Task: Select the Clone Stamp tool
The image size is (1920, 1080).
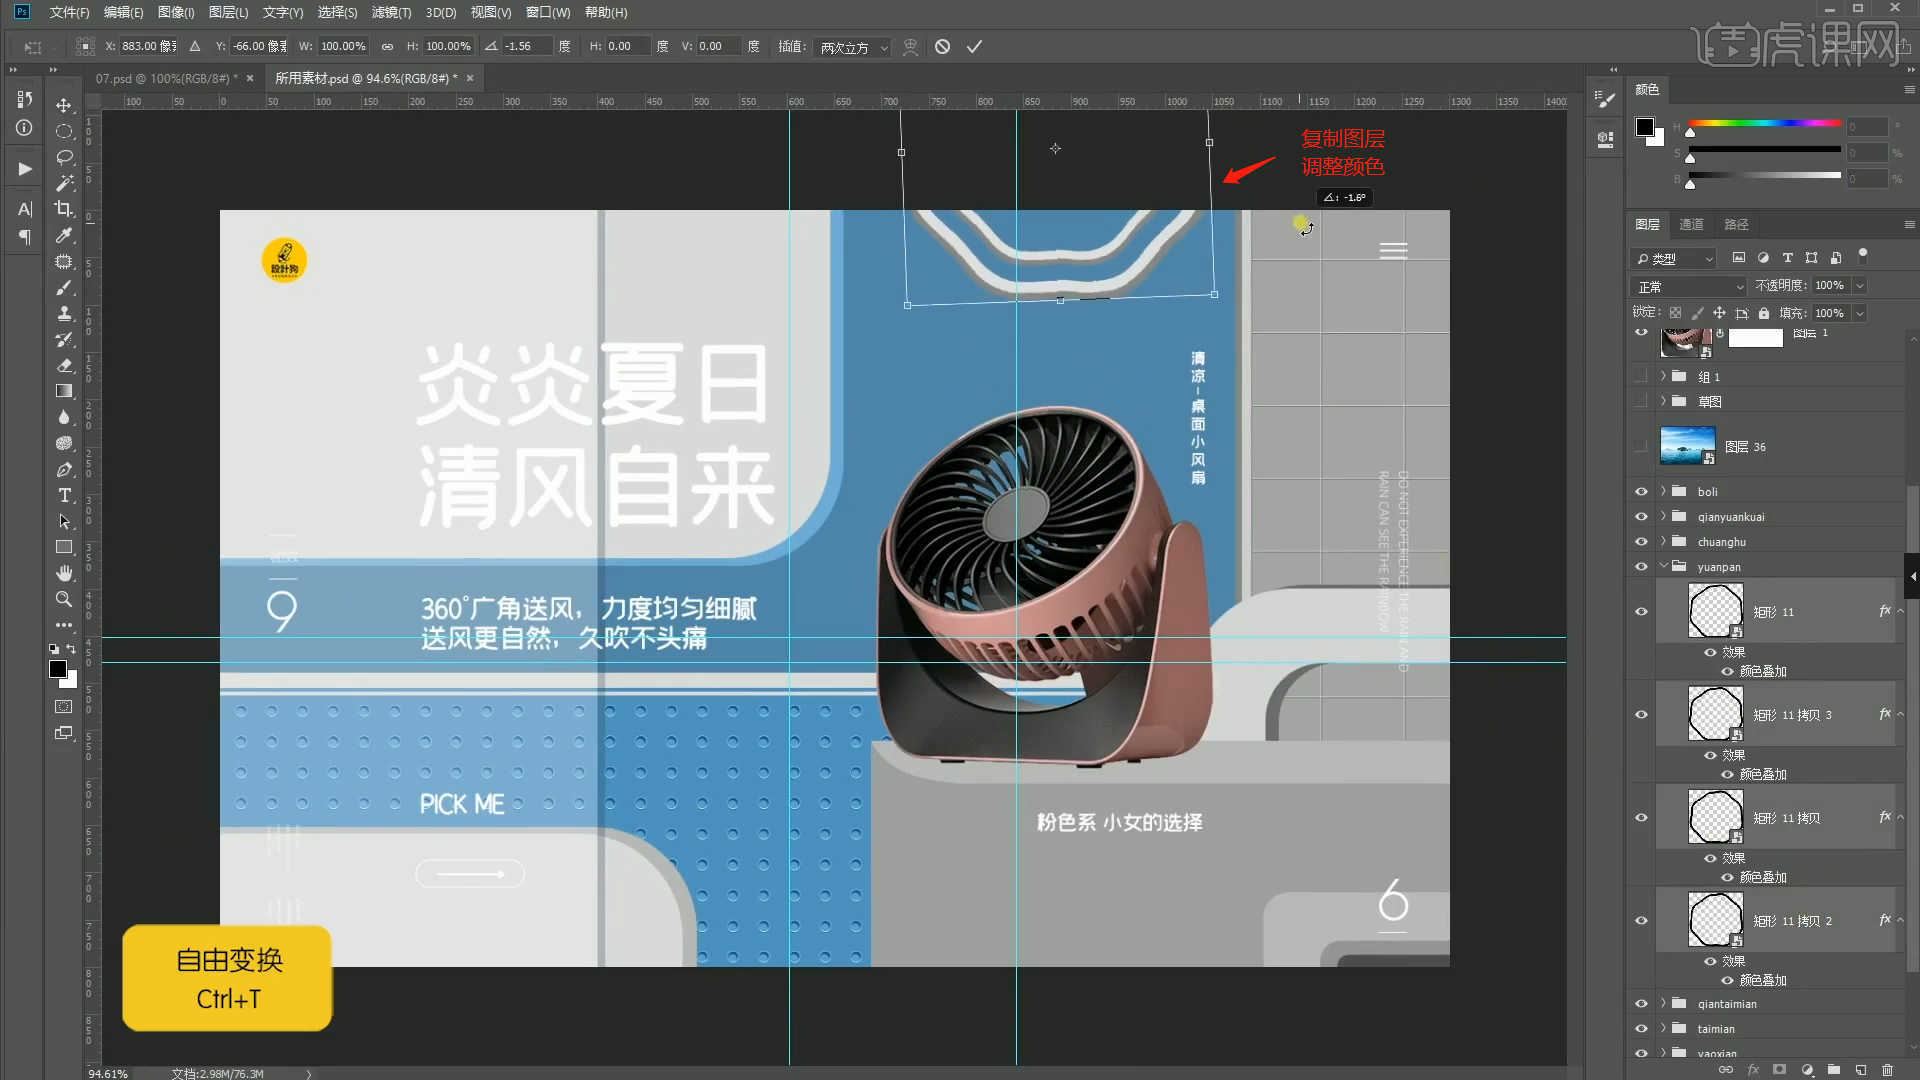Action: click(x=64, y=313)
